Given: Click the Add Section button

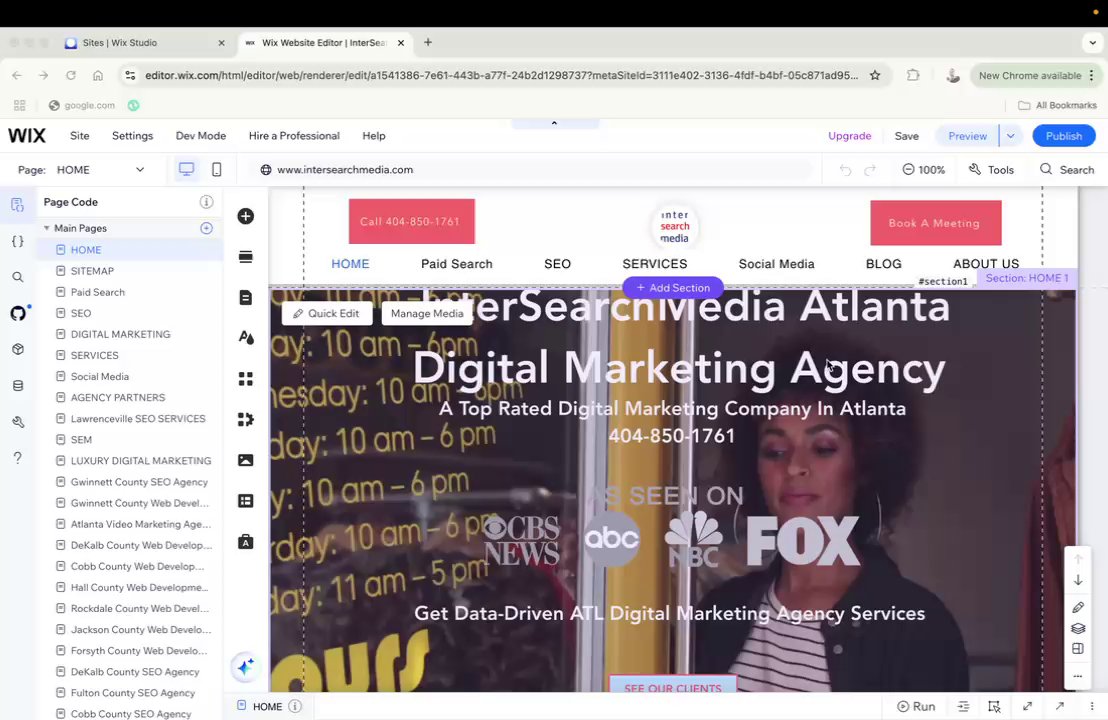Looking at the screenshot, I should [x=673, y=288].
